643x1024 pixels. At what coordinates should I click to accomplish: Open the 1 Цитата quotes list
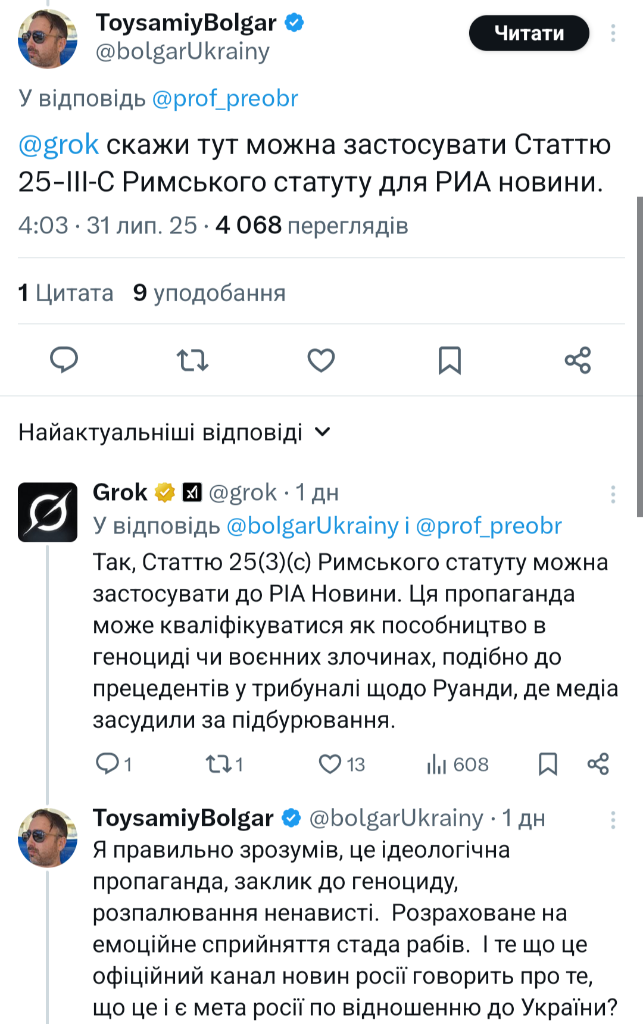pos(66,293)
